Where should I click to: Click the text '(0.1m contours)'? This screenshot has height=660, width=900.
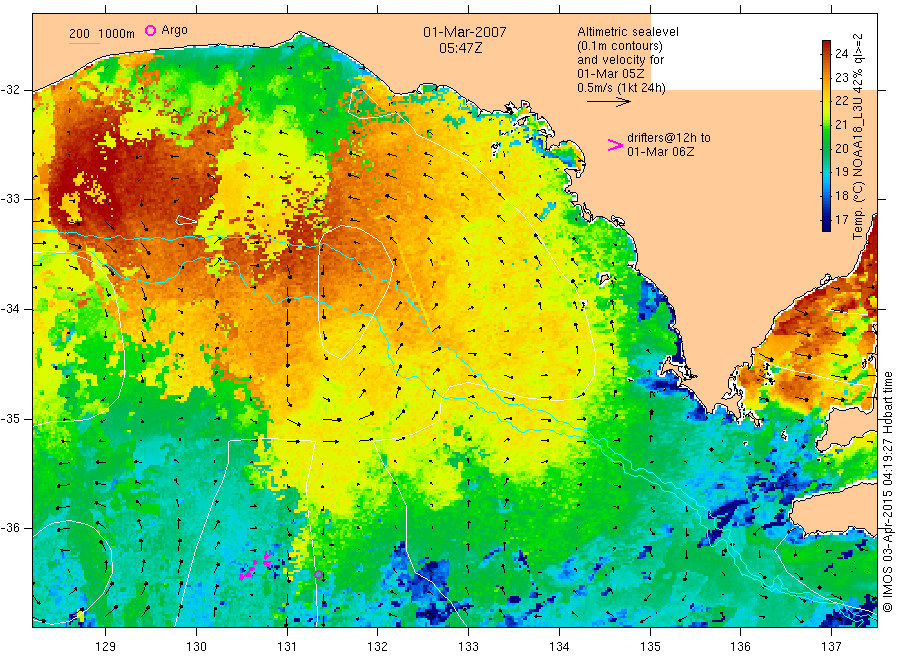coord(620,46)
